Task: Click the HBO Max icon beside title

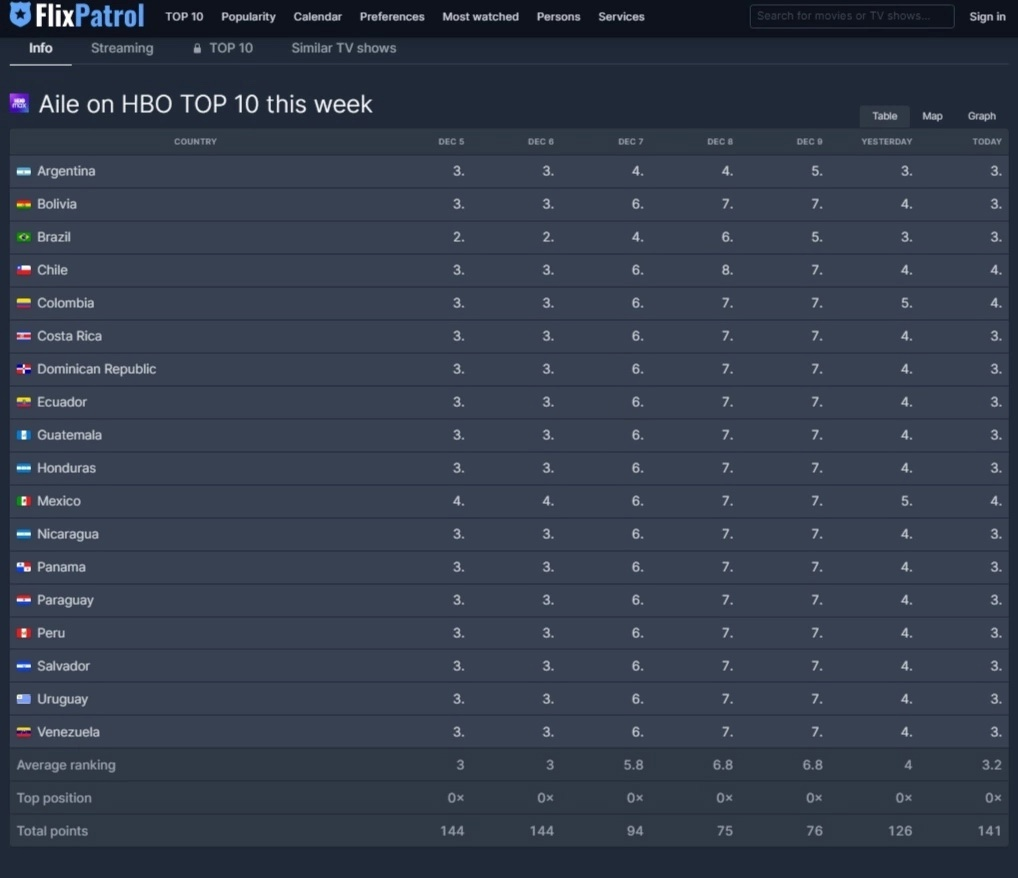Action: (x=19, y=103)
